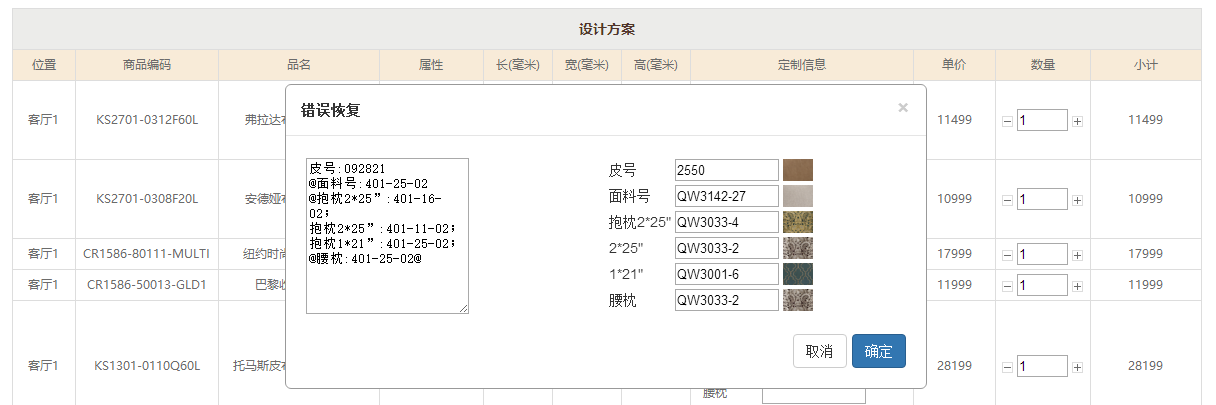The width and height of the screenshot is (1216, 405).
Task: Click the brown leather swatch beside 皮号
Action: pyautogui.click(x=798, y=170)
